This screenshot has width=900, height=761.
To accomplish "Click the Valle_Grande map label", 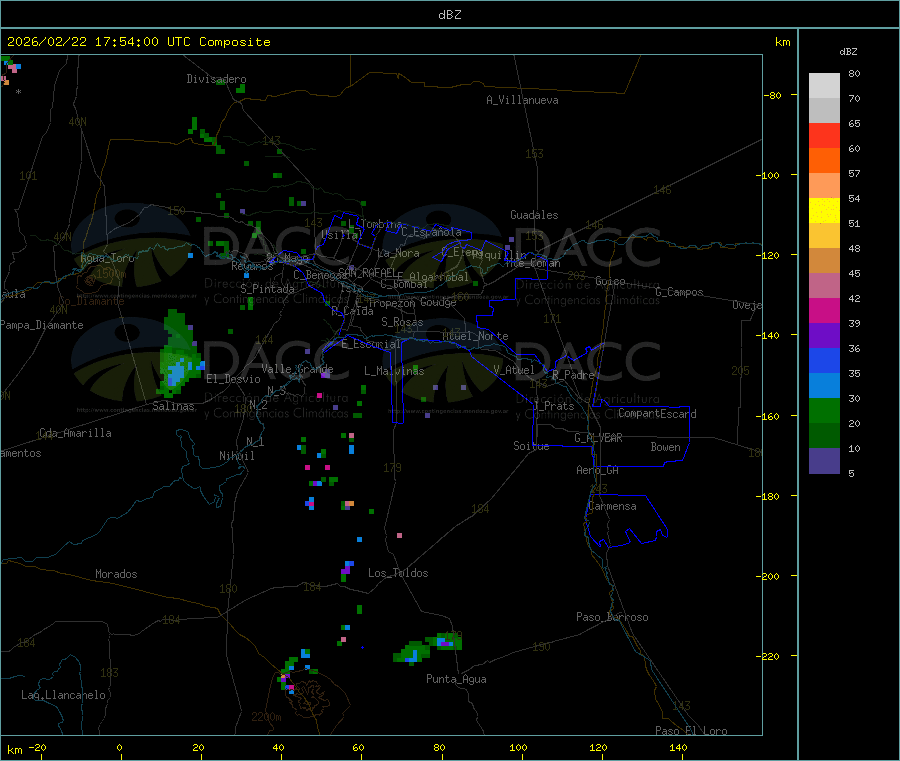I will tap(297, 368).
